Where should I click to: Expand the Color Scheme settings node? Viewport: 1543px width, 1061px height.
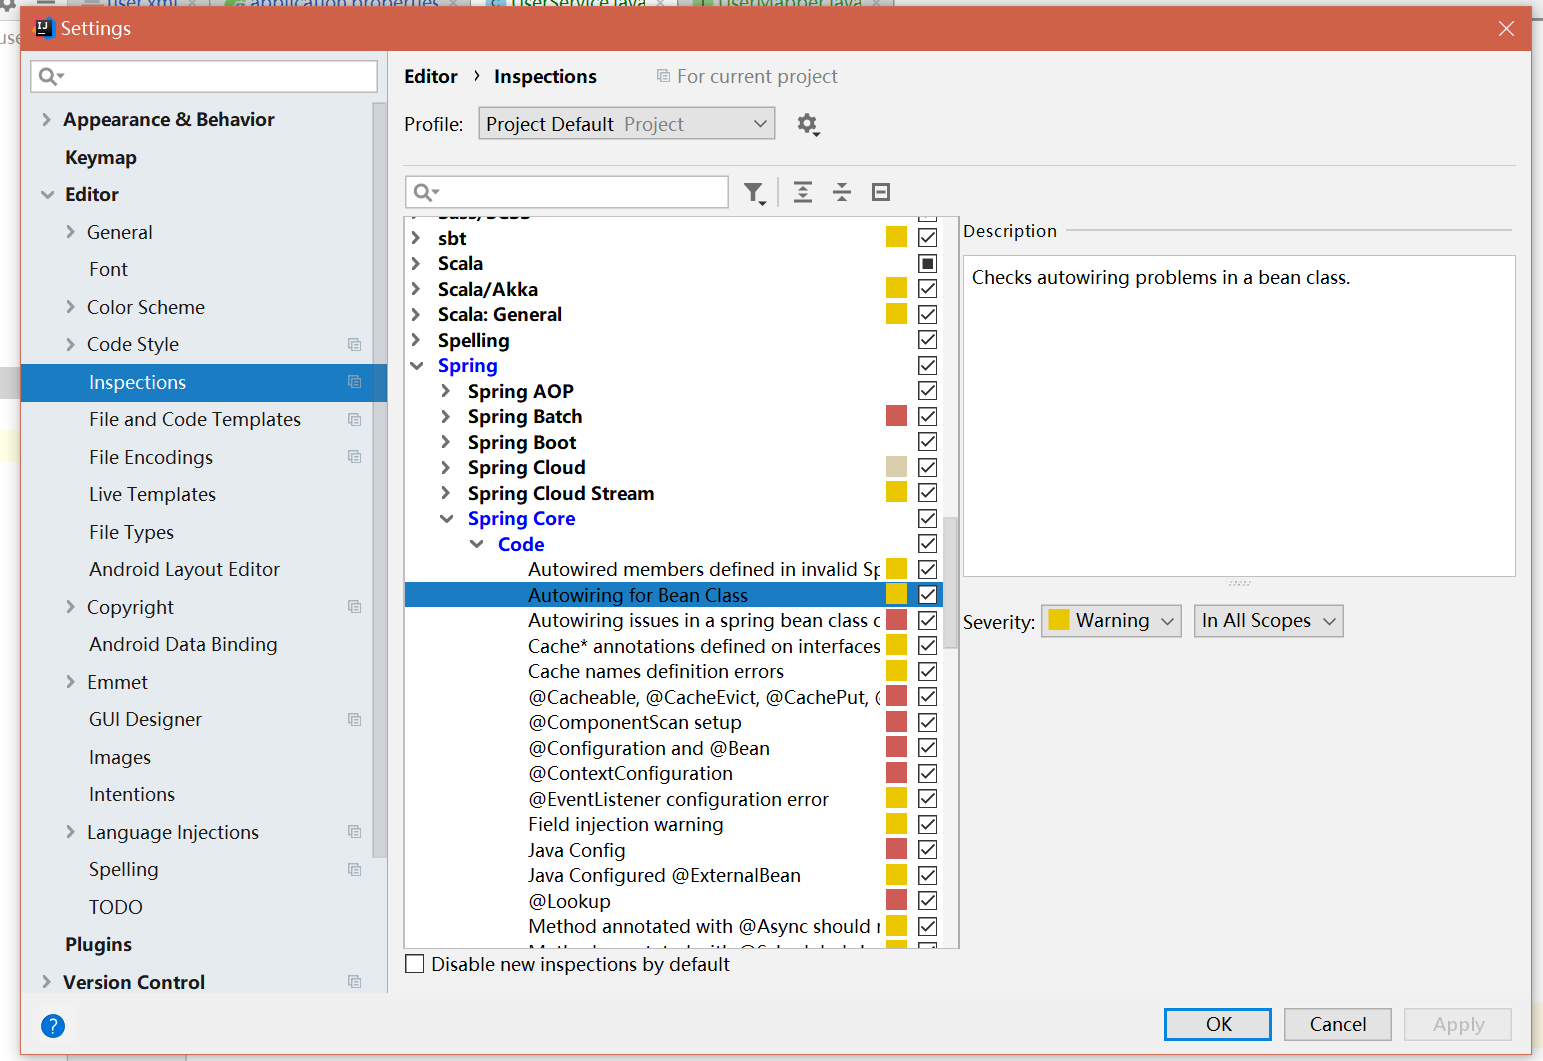[x=70, y=307]
